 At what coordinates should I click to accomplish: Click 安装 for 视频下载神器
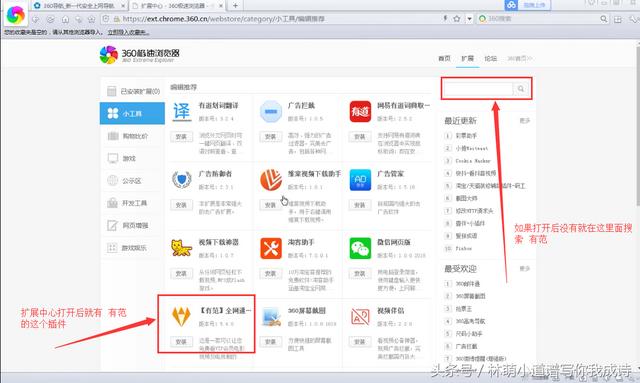[x=181, y=274]
